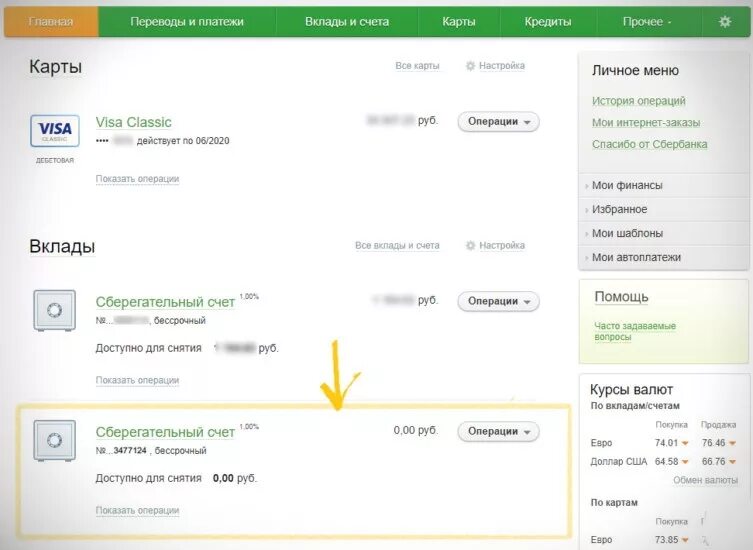Viewport: 753px width, 550px height.
Task: Open Часто задаваемые вопросы link
Action: pyautogui.click(x=635, y=331)
